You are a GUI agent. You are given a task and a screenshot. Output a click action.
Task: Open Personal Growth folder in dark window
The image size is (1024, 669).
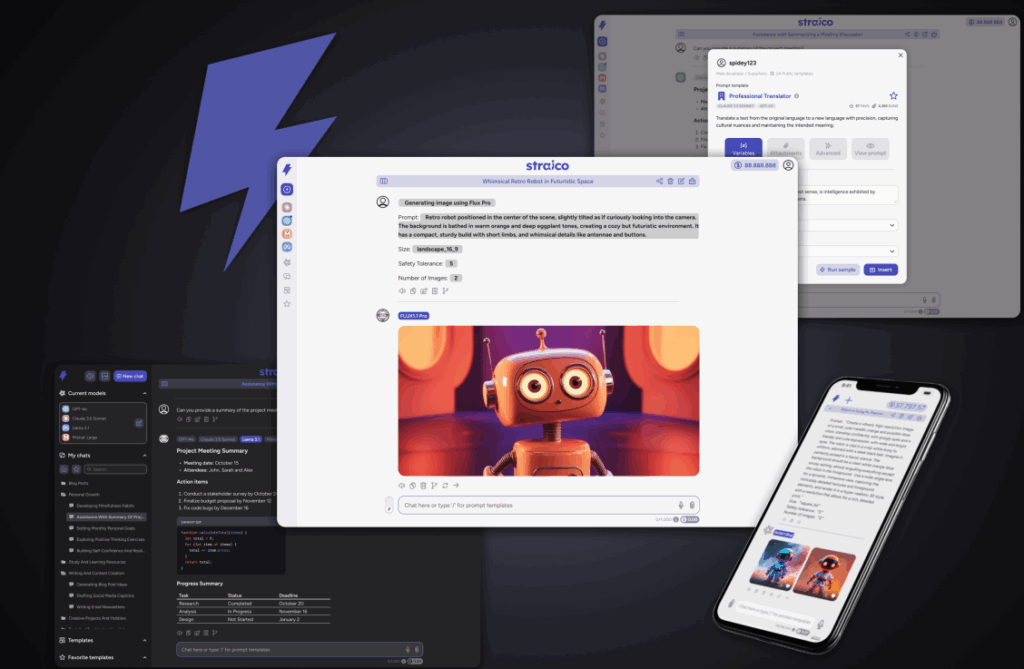click(x=80, y=495)
